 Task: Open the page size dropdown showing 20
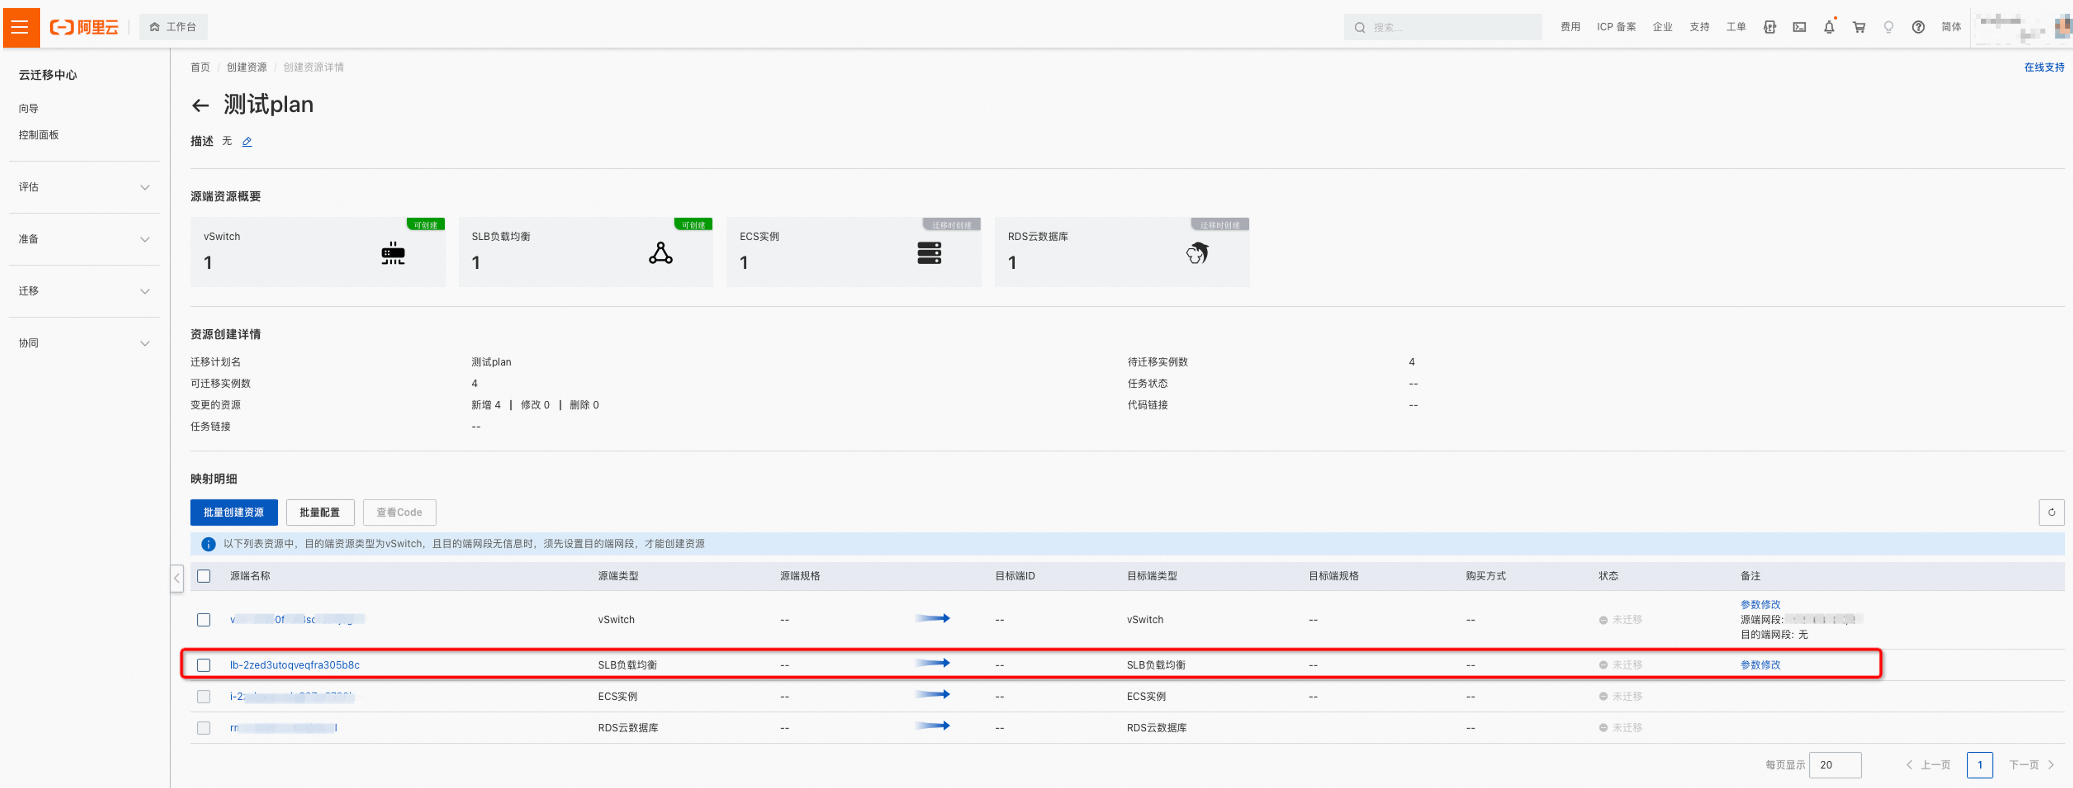[x=1835, y=765]
